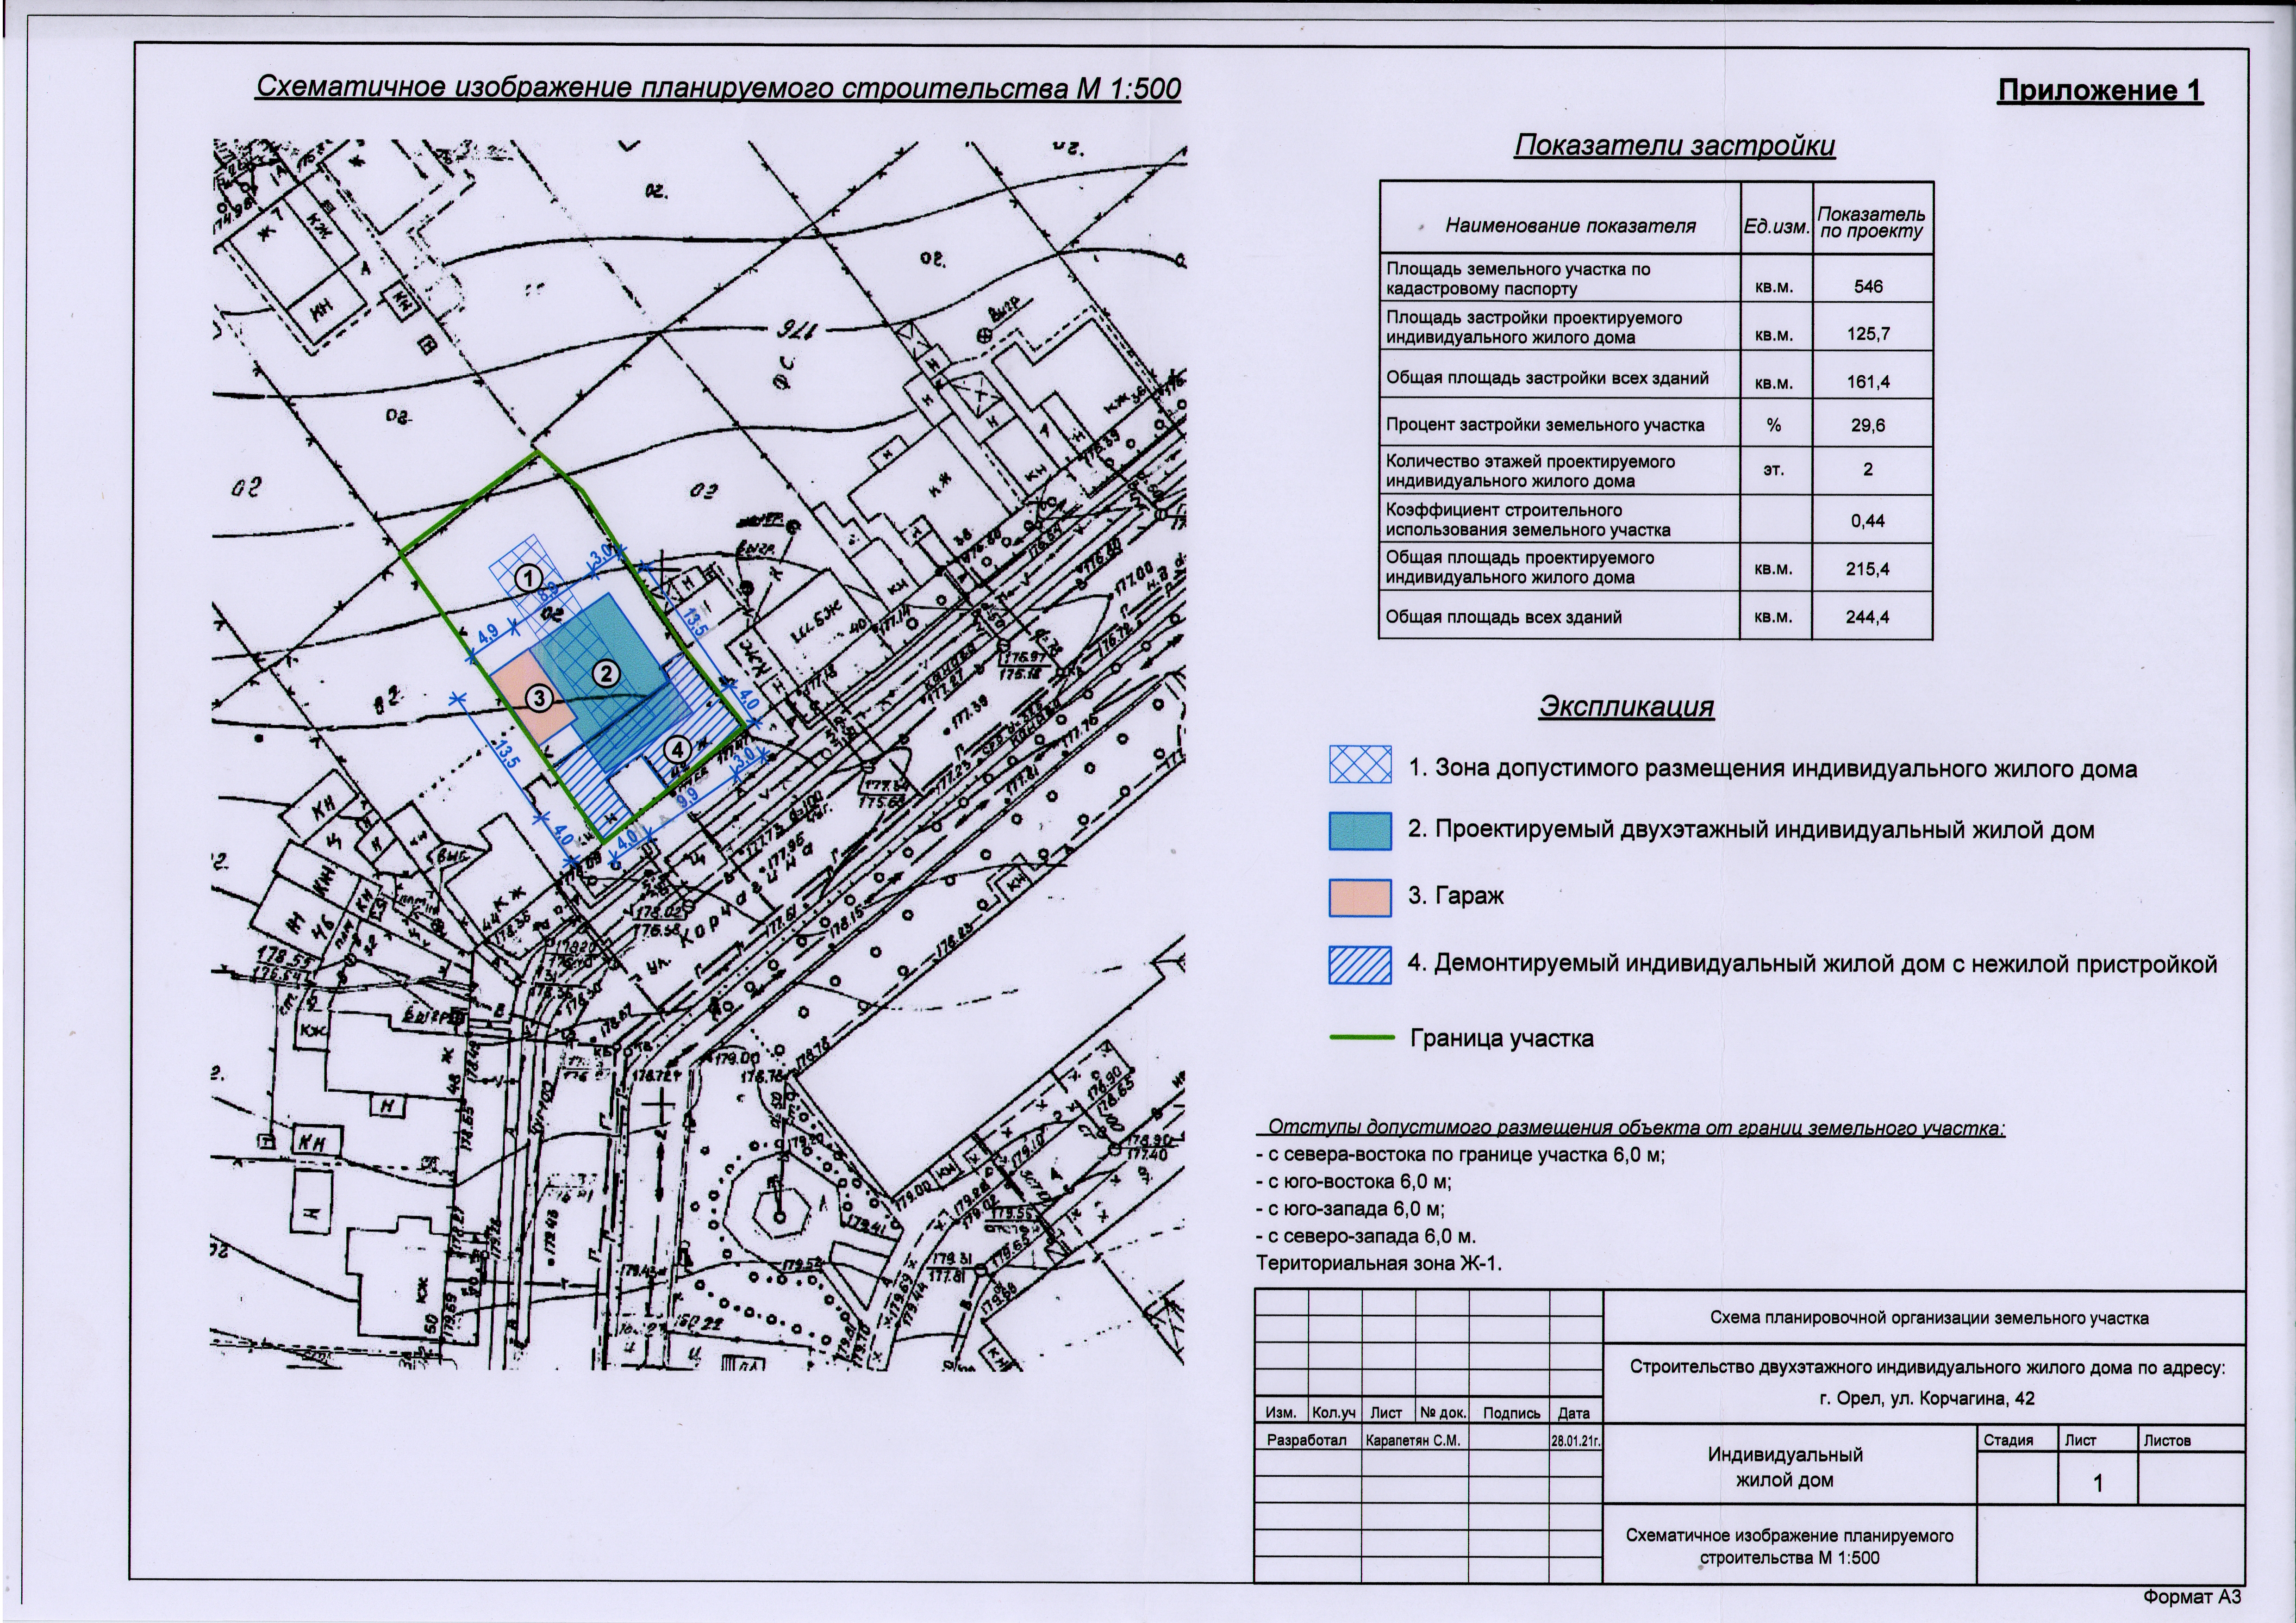Click the value 215,4 in the table

tap(1868, 569)
